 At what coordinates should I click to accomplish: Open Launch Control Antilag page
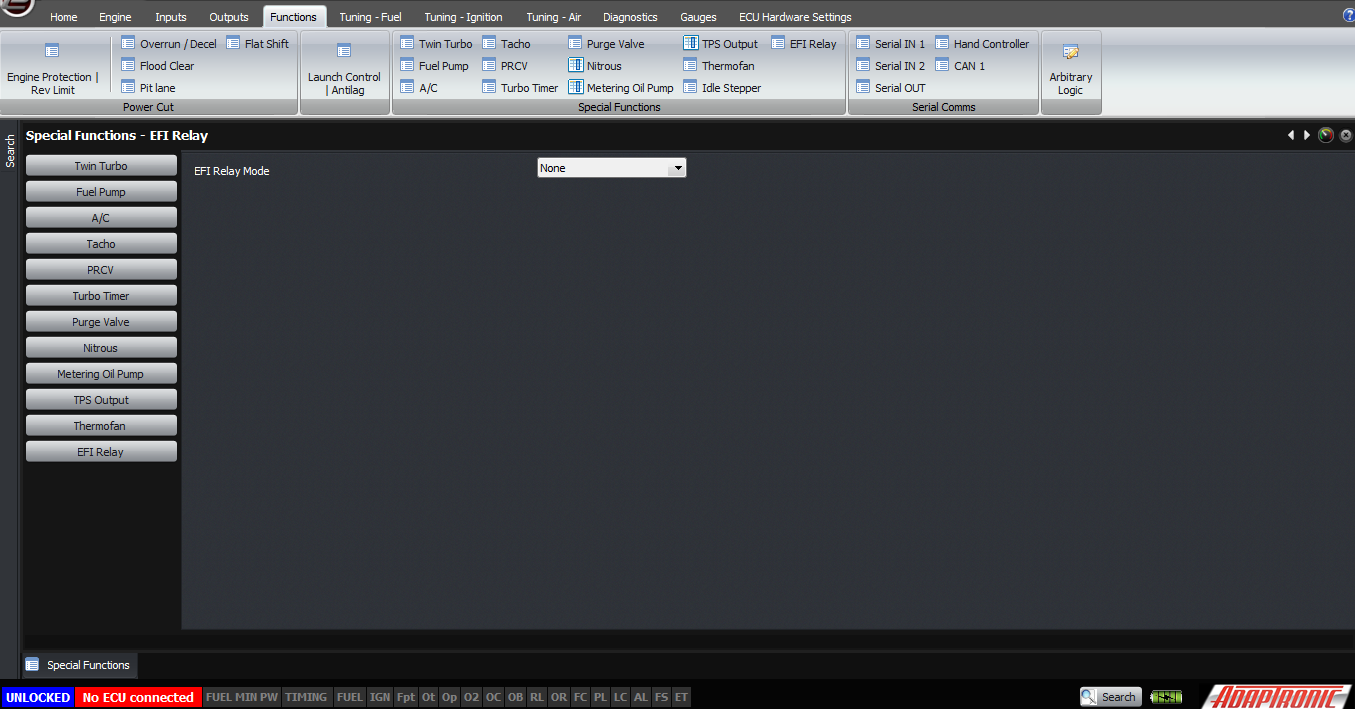tap(344, 68)
